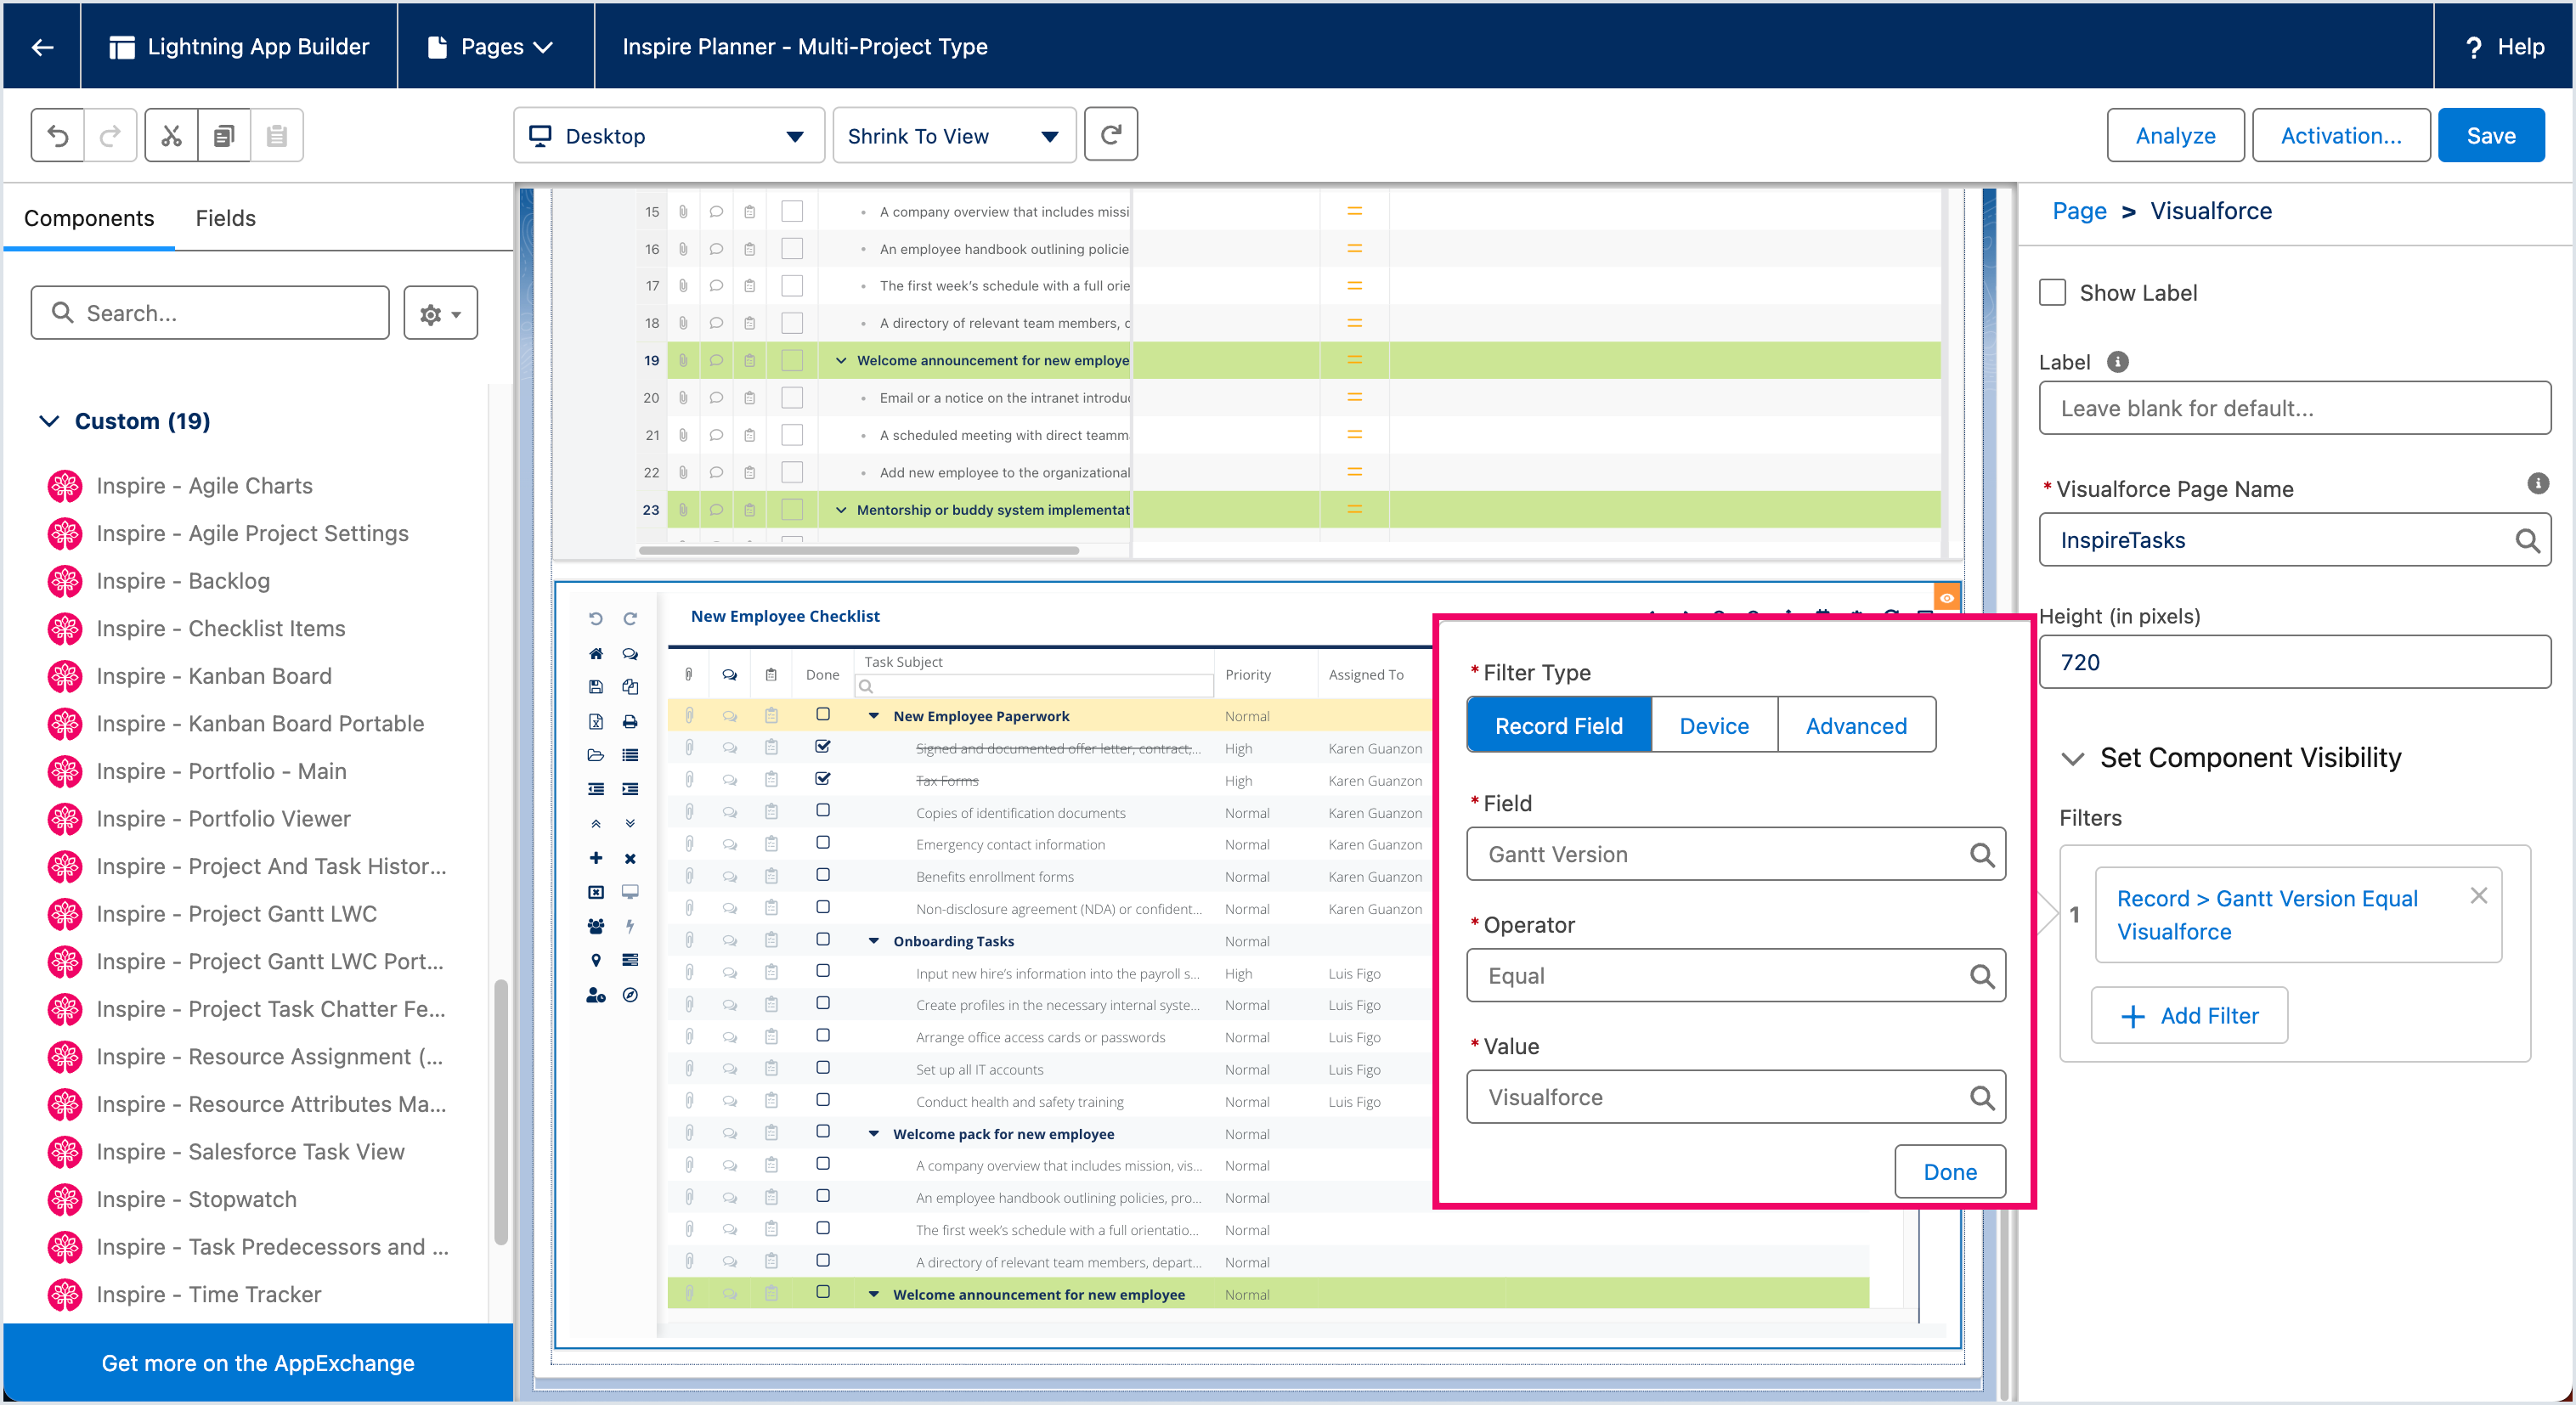Click the components list vertical scrollbar
Image resolution: width=2576 pixels, height=1405 pixels.
pos(500,1112)
